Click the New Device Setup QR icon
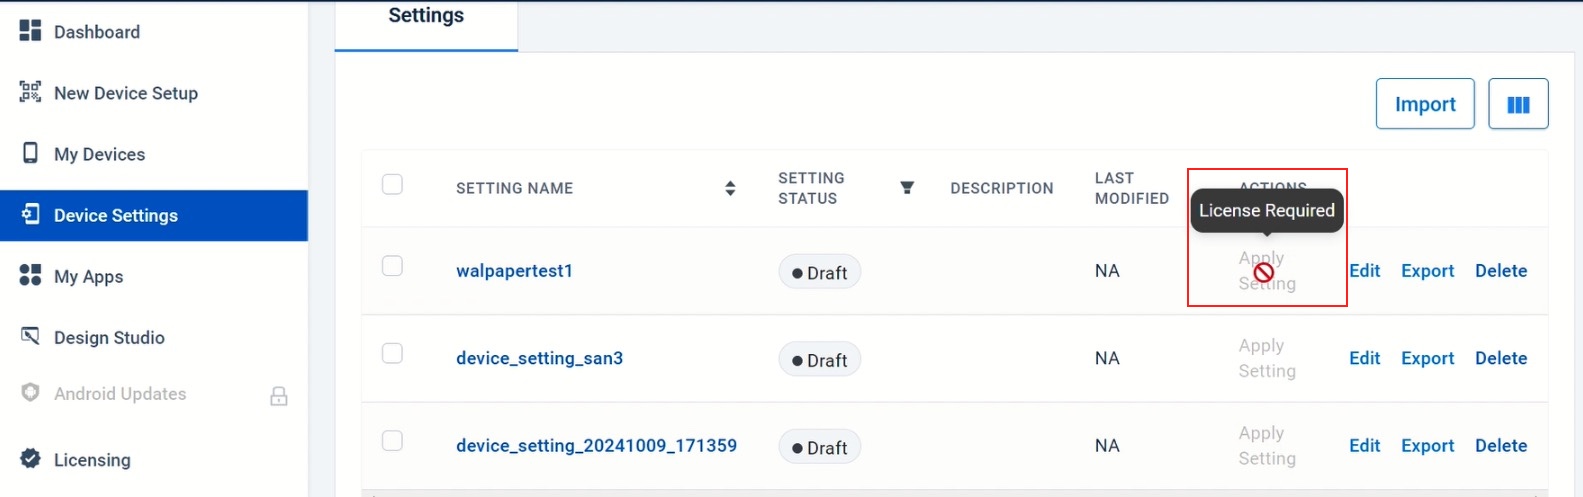This screenshot has width=1583, height=497. click(30, 92)
